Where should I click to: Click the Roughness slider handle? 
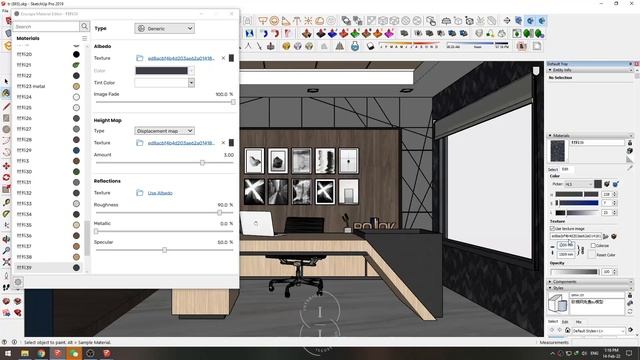click(x=220, y=213)
